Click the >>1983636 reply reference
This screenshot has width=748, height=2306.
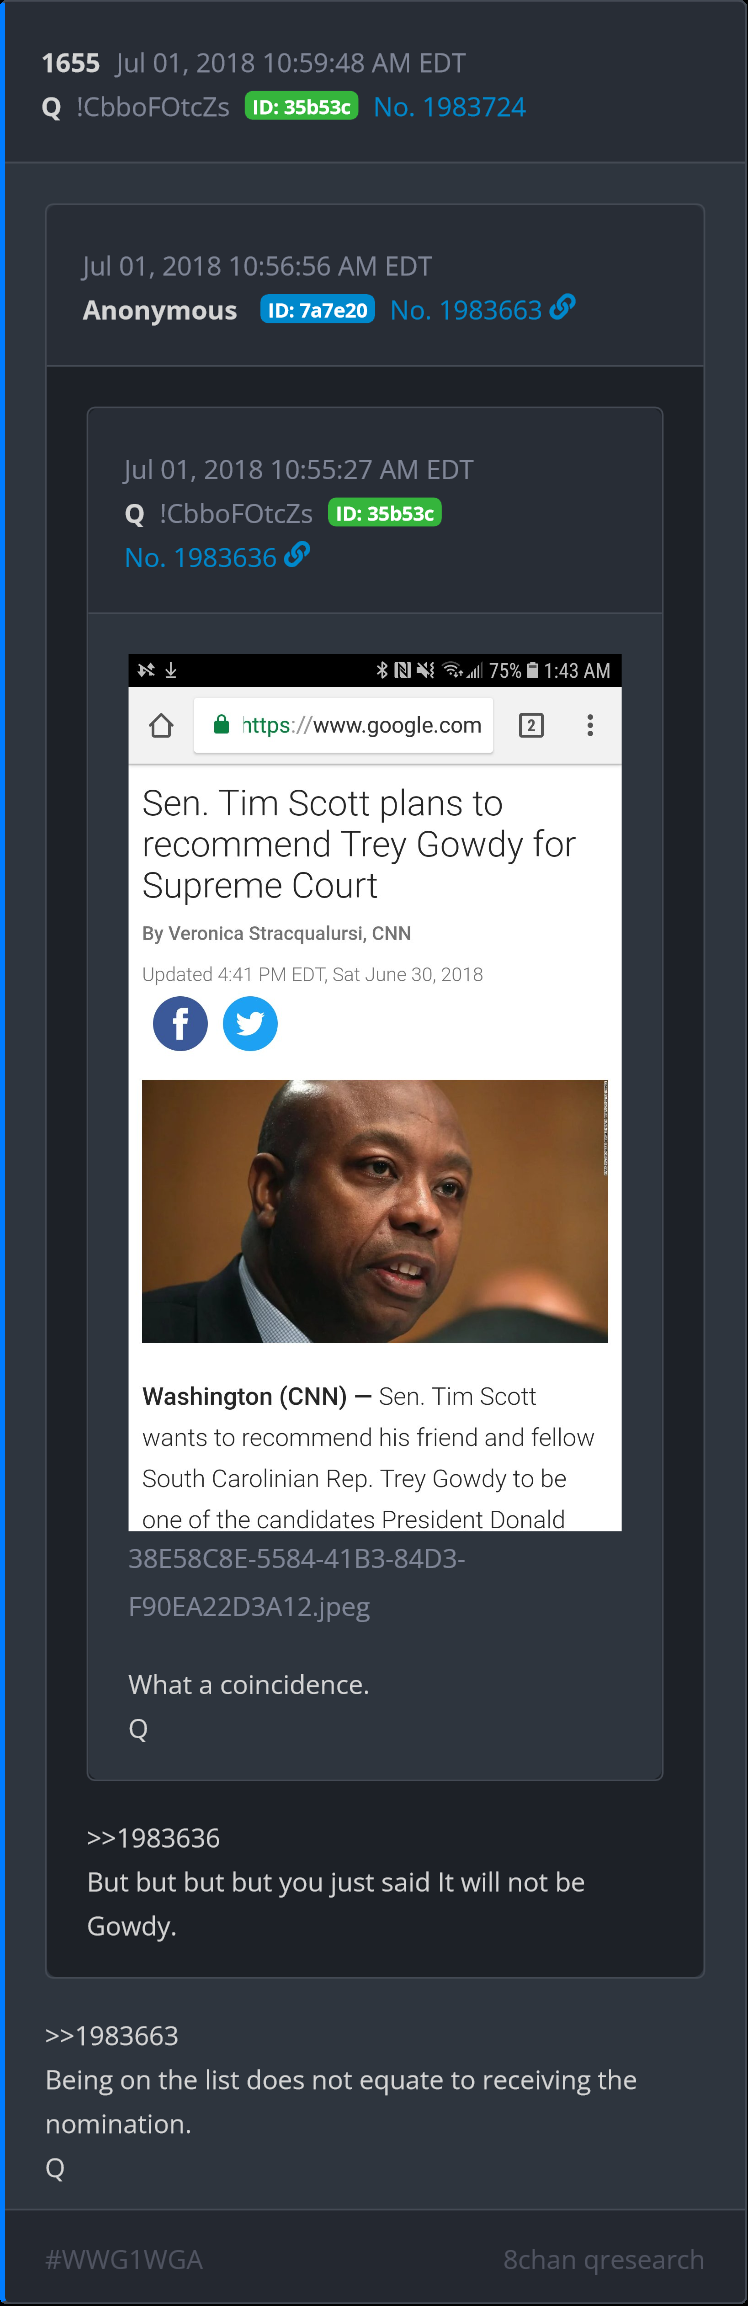(x=153, y=1837)
